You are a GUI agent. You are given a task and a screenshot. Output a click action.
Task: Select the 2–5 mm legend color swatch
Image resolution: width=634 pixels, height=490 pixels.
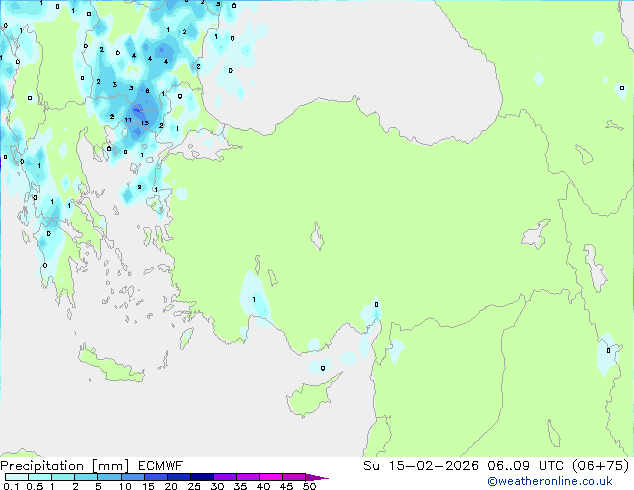pyautogui.click(x=86, y=477)
